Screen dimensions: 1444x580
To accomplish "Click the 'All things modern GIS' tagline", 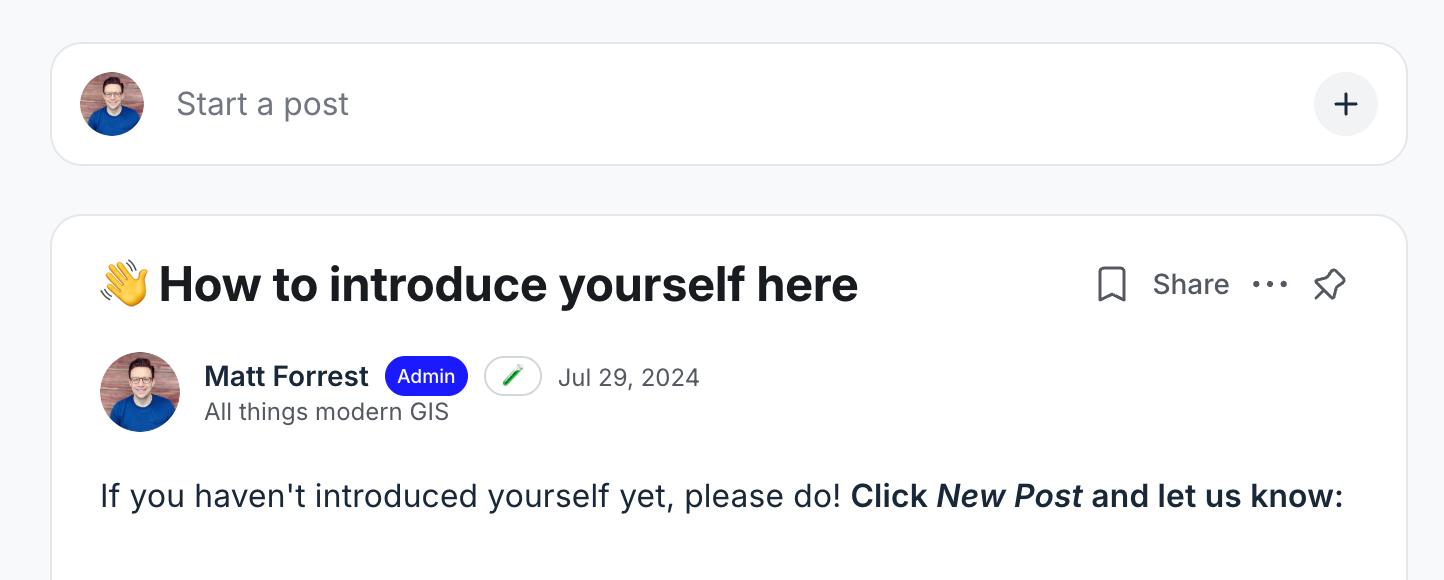I will 326,412.
